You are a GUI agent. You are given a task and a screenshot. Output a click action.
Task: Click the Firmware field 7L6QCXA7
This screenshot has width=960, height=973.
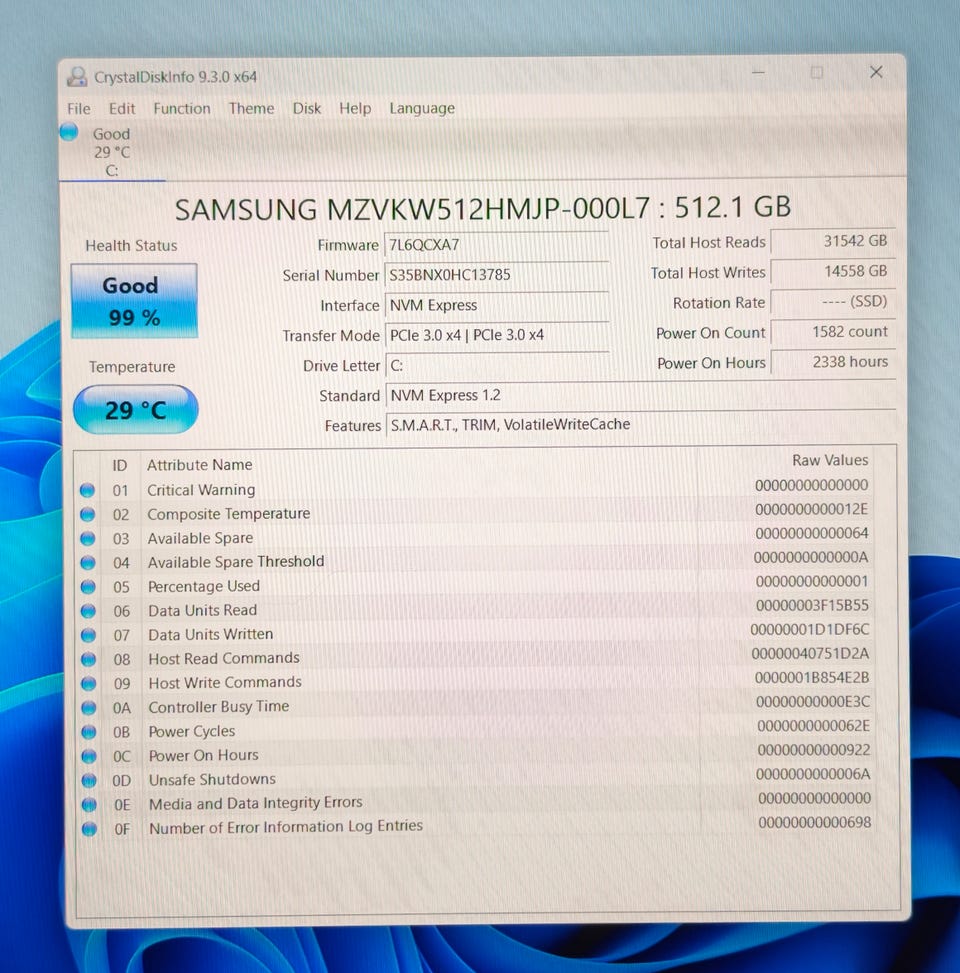(496, 244)
